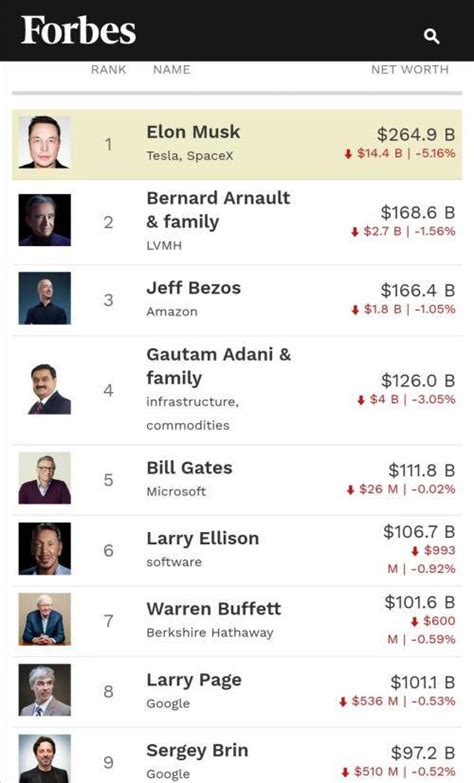The width and height of the screenshot is (474, 783).
Task: Select the Jeff Bezos name link
Action: click(x=194, y=288)
